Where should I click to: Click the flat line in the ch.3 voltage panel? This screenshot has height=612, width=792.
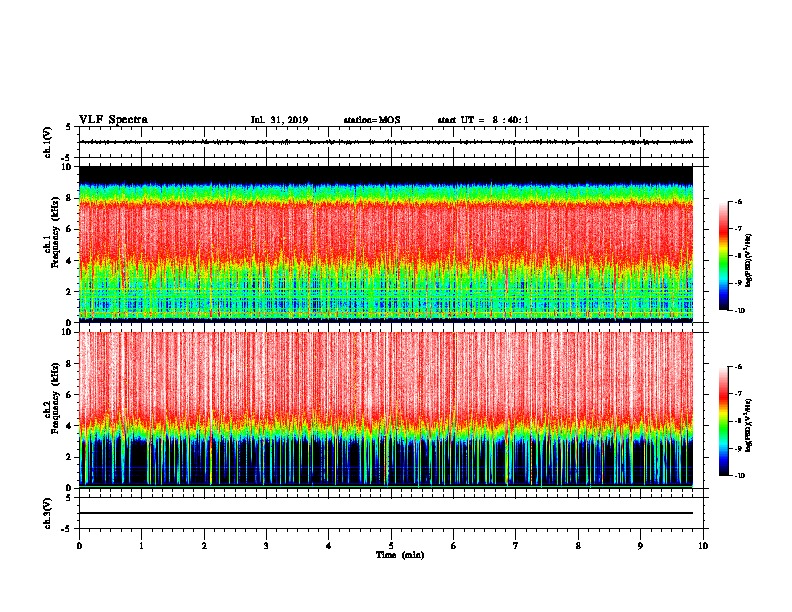coord(386,513)
